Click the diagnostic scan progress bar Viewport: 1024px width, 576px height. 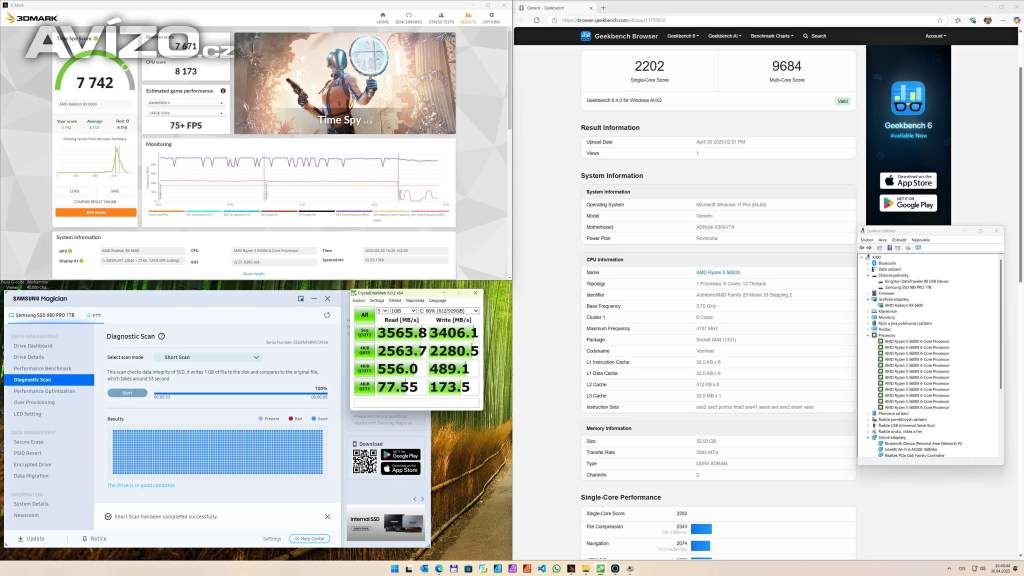[x=240, y=394]
